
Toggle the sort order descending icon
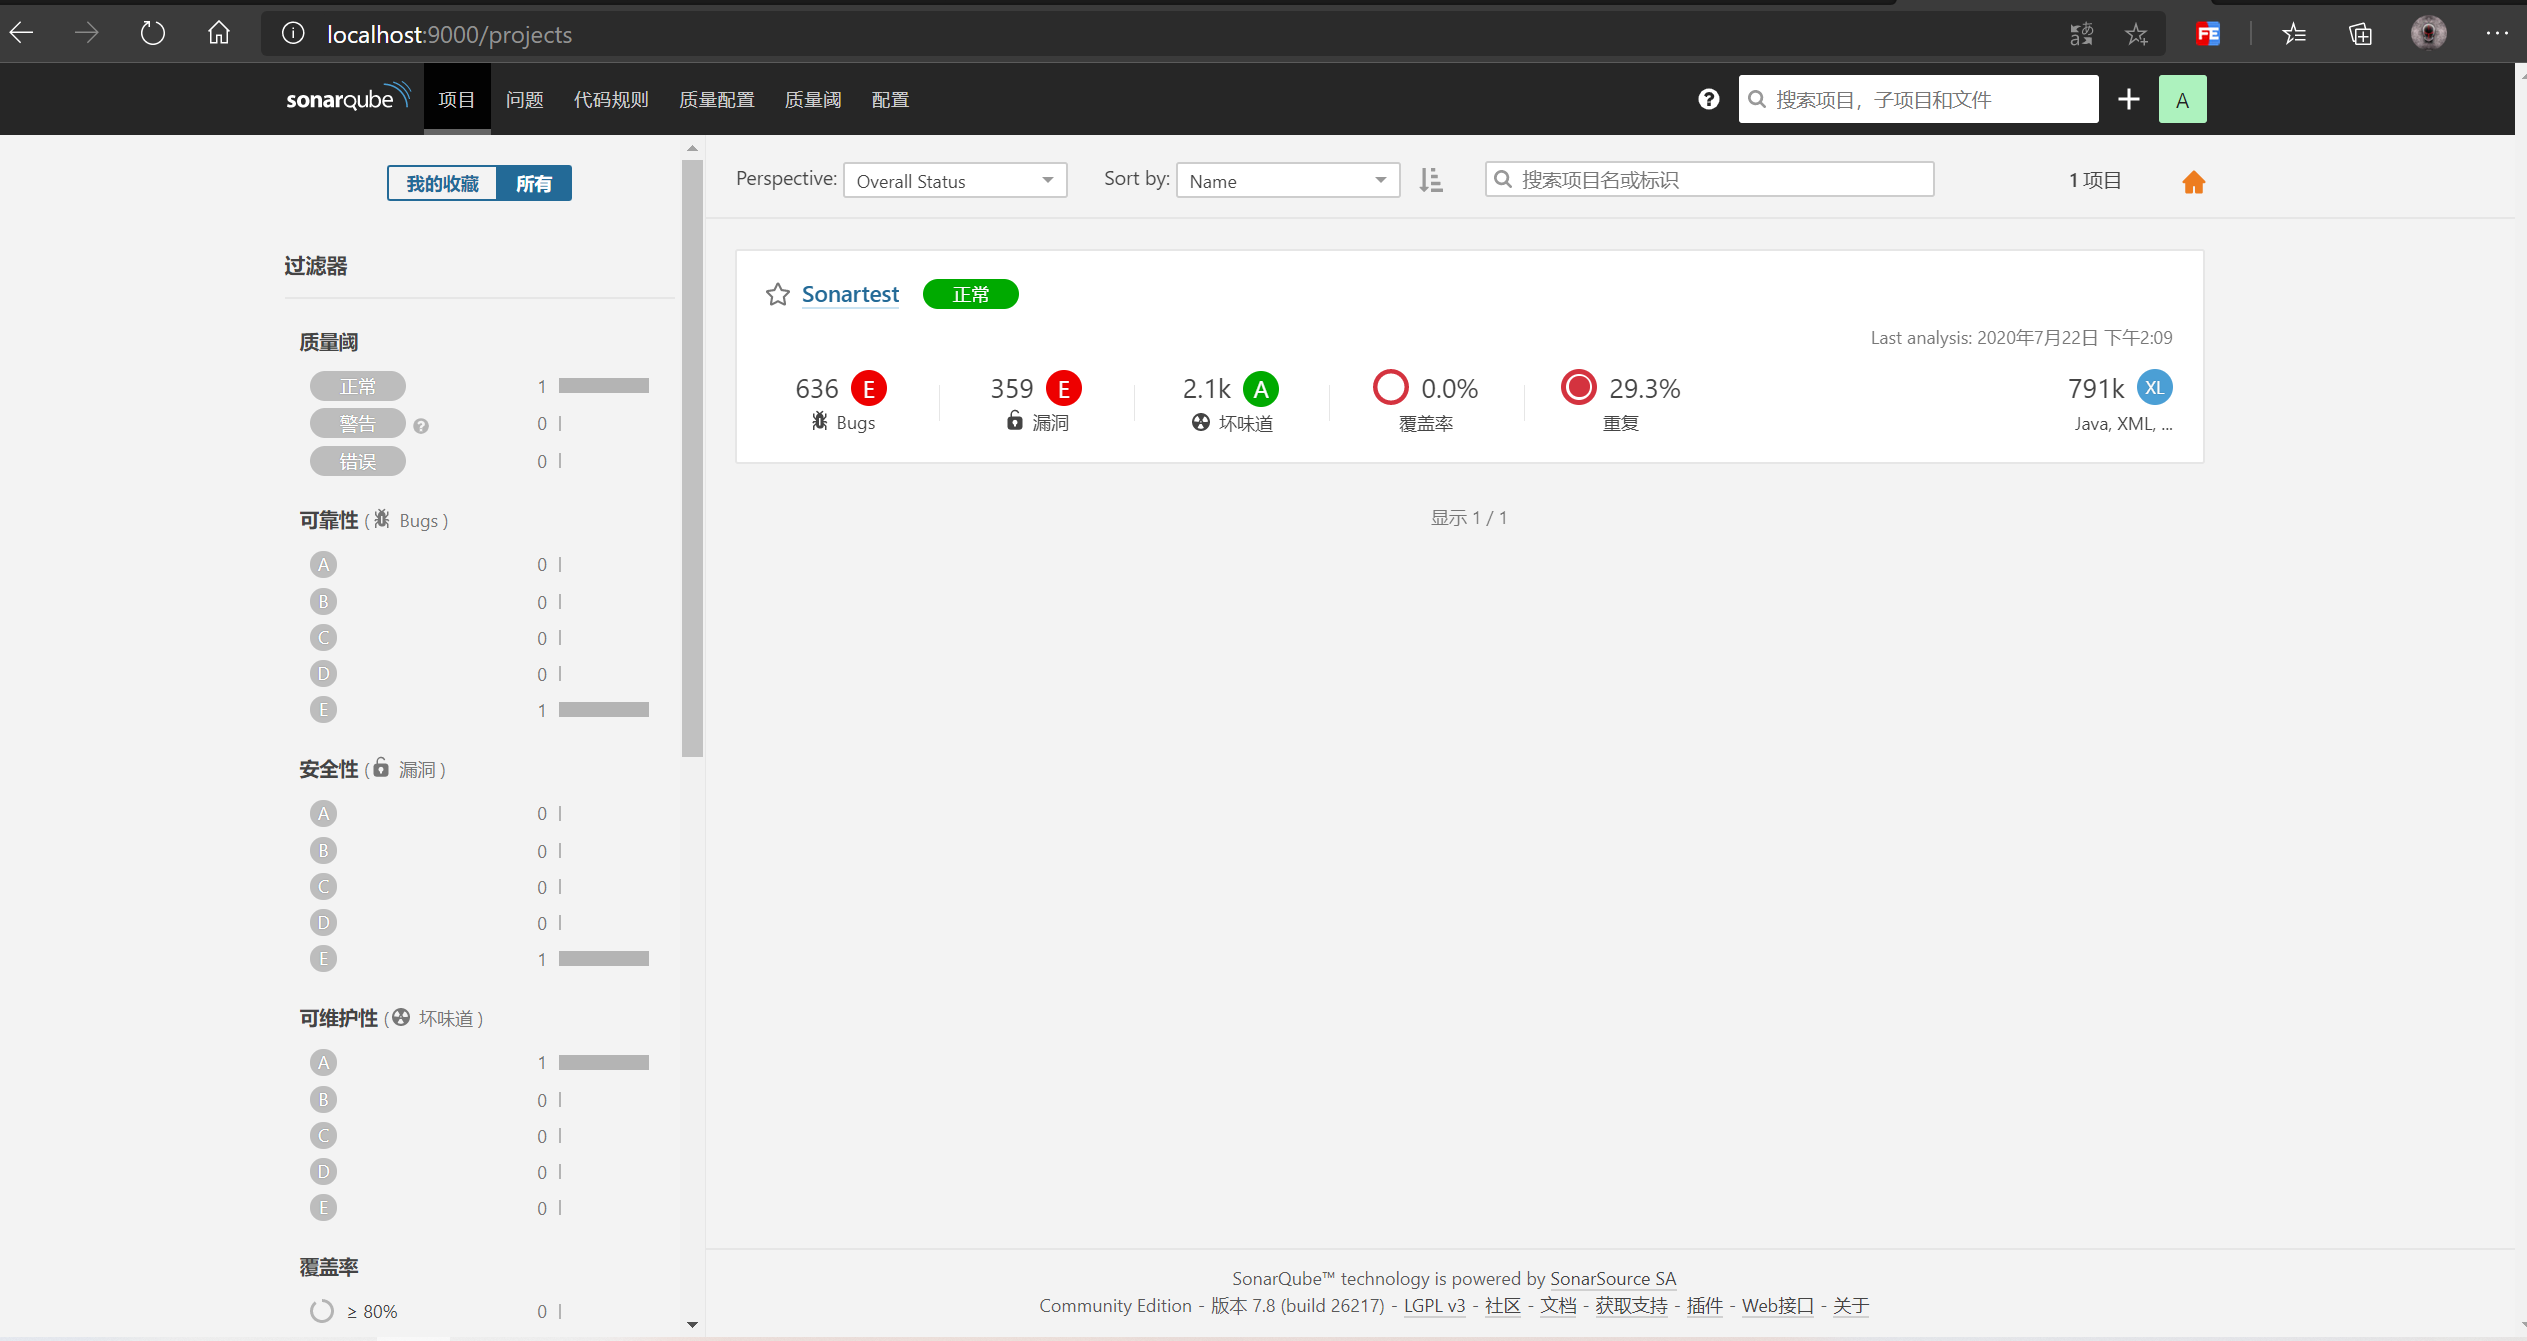coord(1430,180)
